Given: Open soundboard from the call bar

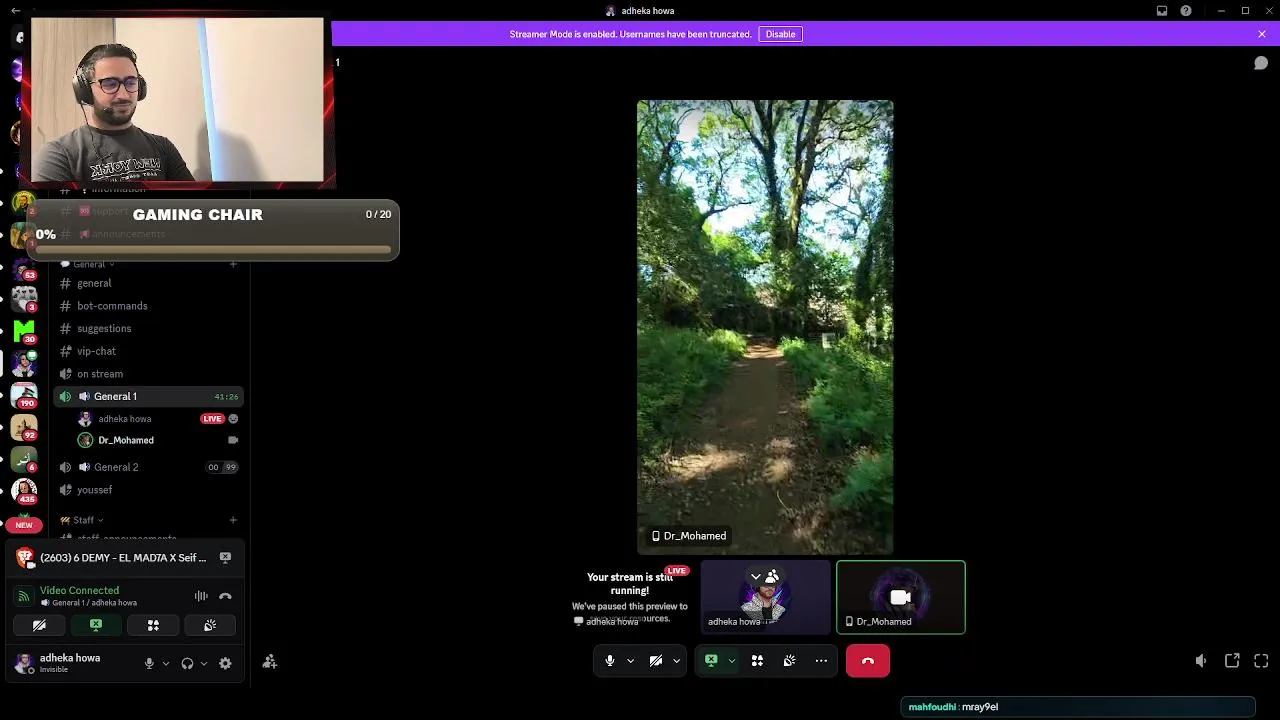Looking at the screenshot, I should [x=789, y=661].
